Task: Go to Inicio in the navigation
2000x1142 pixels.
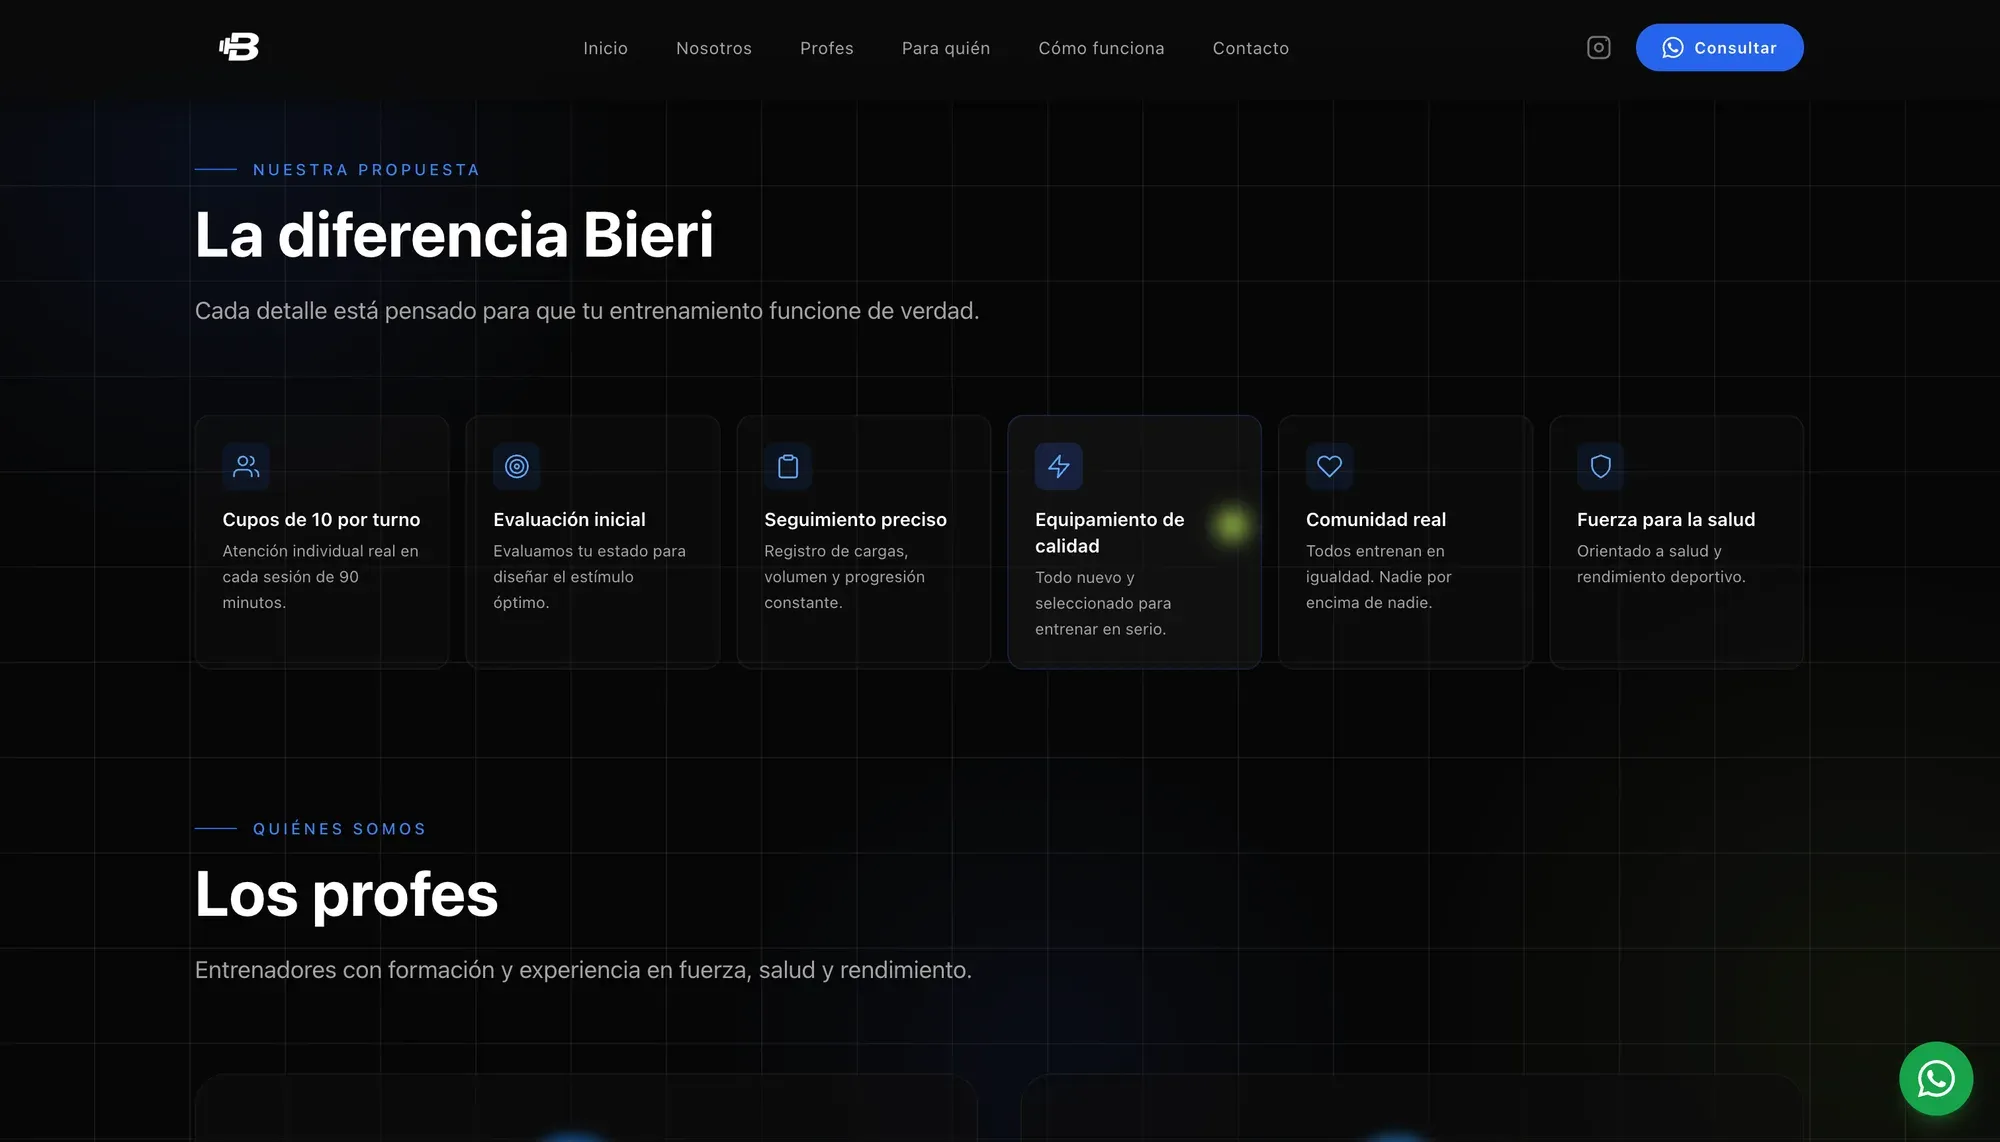Action: click(x=605, y=48)
